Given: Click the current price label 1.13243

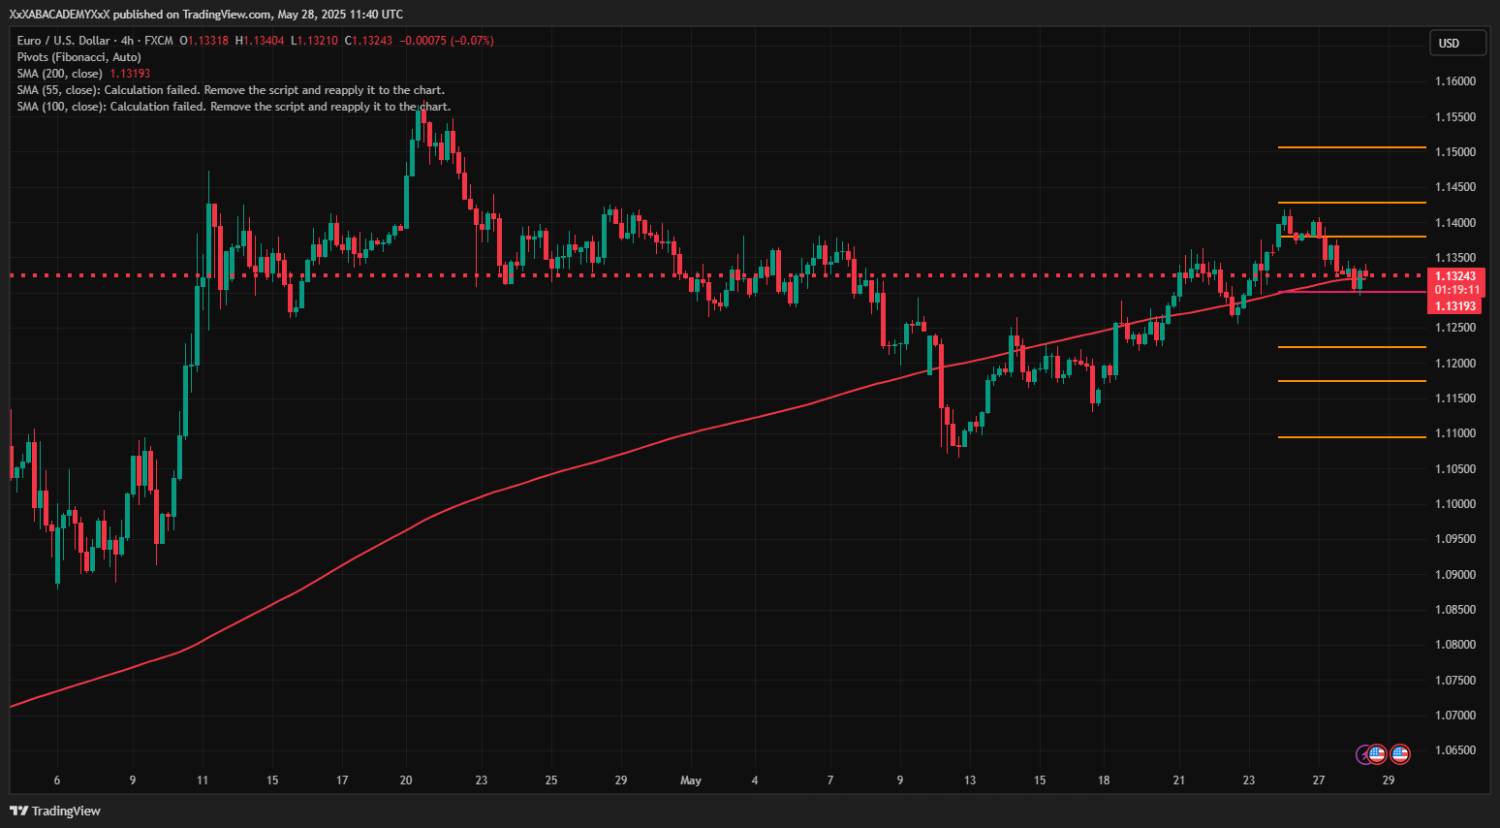Looking at the screenshot, I should pos(1455,276).
